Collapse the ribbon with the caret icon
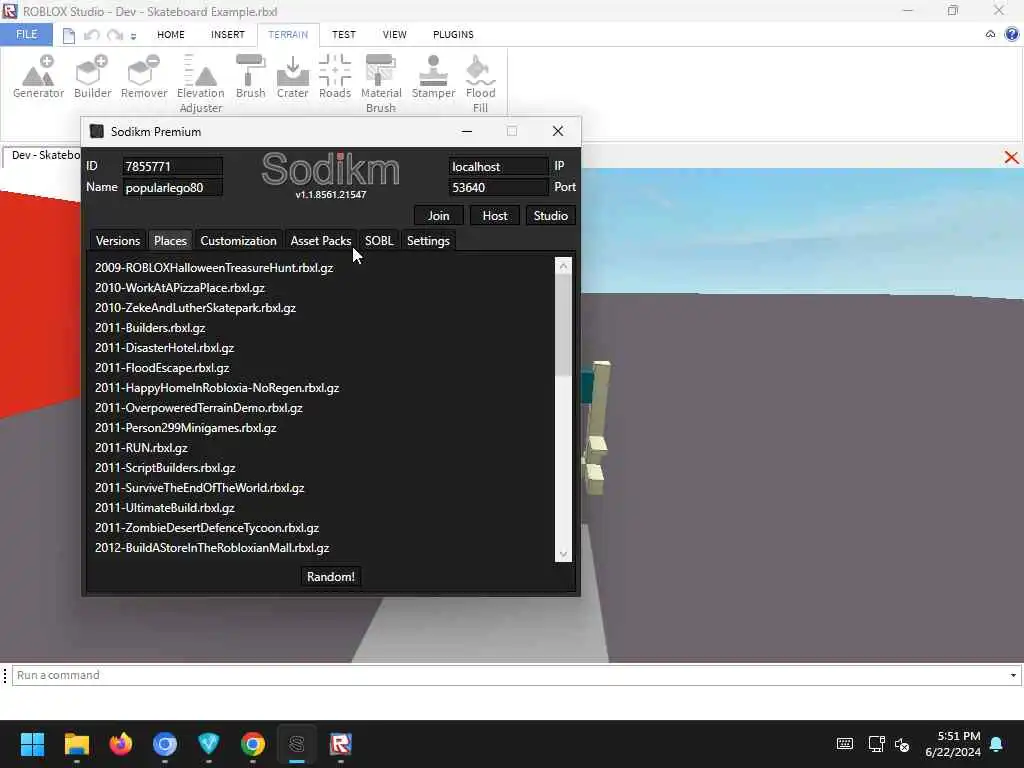The height and width of the screenshot is (768, 1024). [x=991, y=34]
